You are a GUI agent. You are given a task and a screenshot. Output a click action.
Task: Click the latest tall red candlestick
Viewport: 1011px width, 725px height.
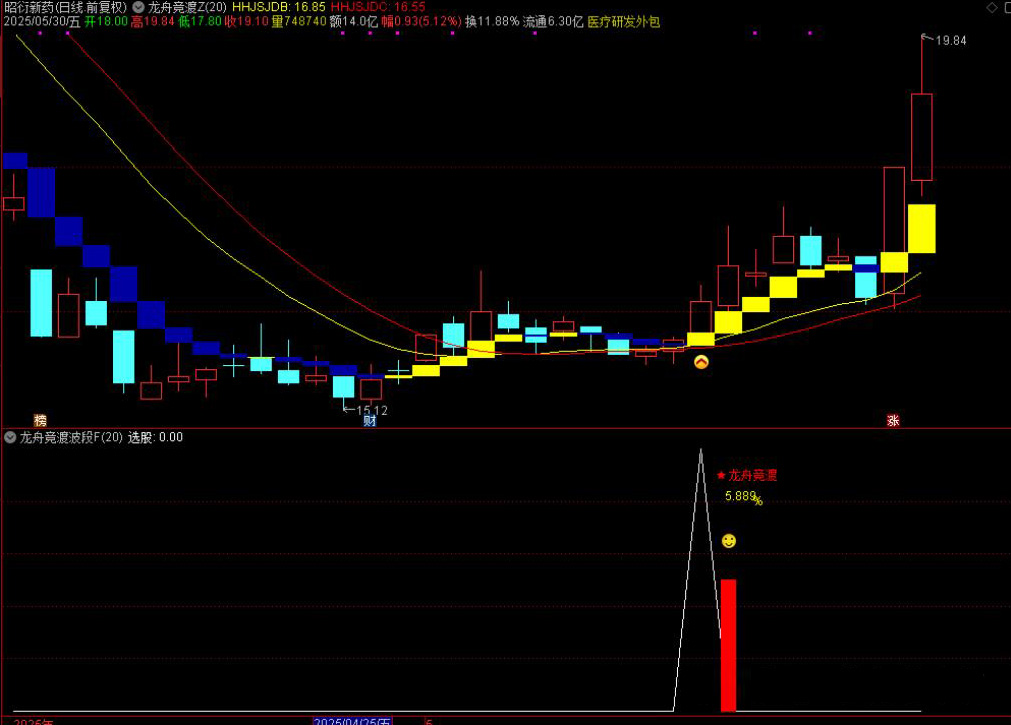922,137
